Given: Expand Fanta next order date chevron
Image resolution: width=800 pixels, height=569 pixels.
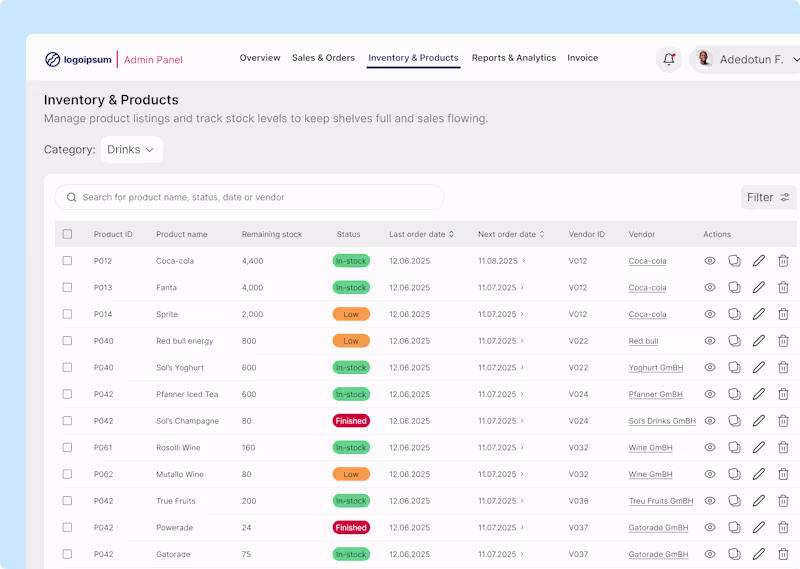Looking at the screenshot, I should coord(522,287).
